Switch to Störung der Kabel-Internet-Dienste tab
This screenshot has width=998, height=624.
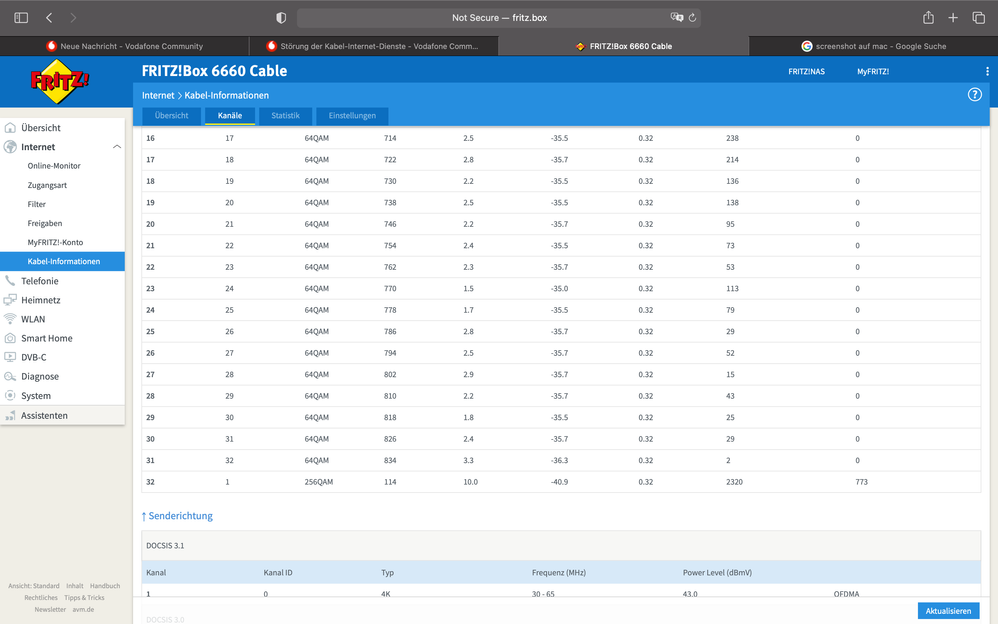click(374, 46)
